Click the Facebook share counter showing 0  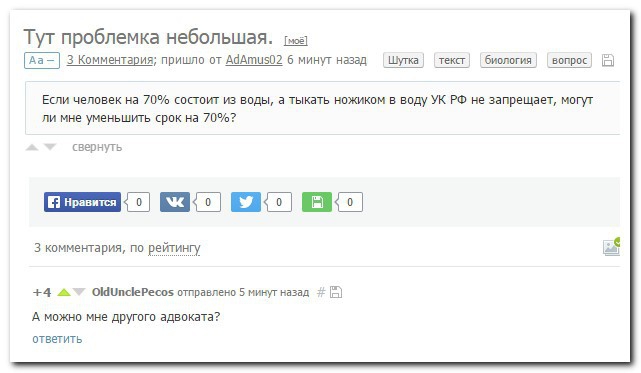point(138,202)
